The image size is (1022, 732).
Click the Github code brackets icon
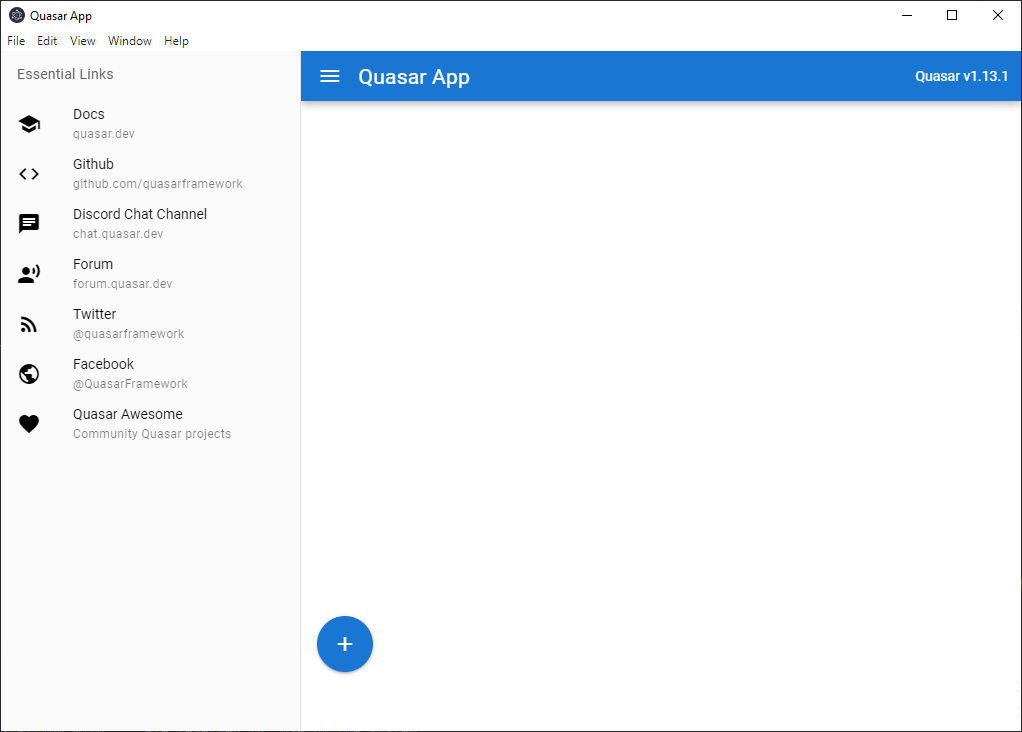[29, 174]
